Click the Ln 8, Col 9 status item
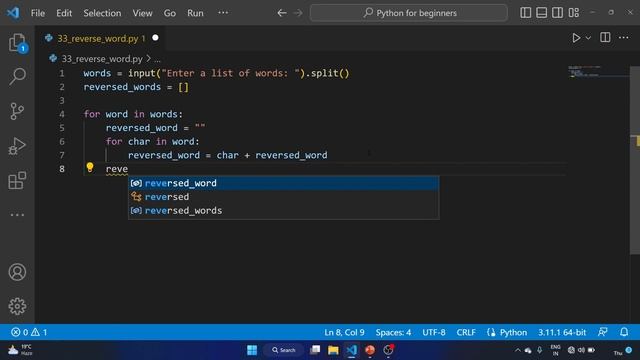The width and height of the screenshot is (640, 360). (344, 332)
